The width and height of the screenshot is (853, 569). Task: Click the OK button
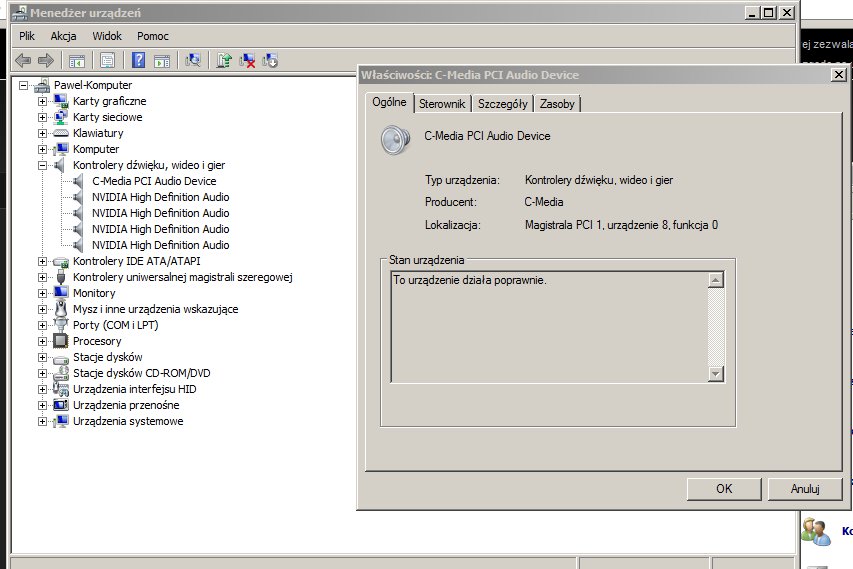point(724,488)
